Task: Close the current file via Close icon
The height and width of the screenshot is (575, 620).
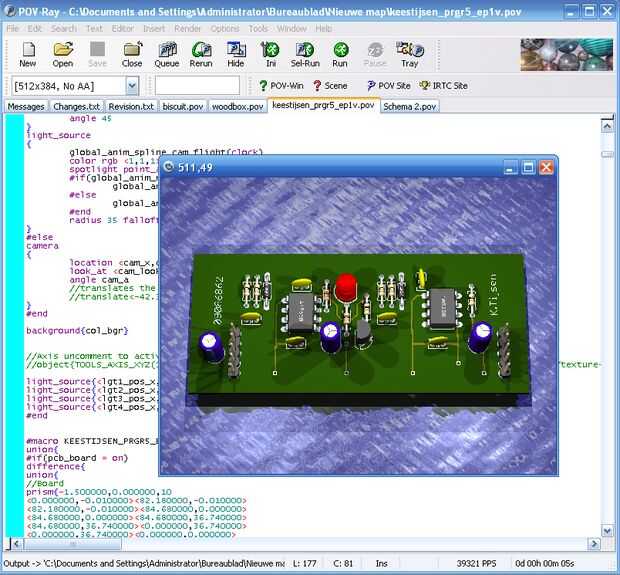Action: (x=132, y=55)
